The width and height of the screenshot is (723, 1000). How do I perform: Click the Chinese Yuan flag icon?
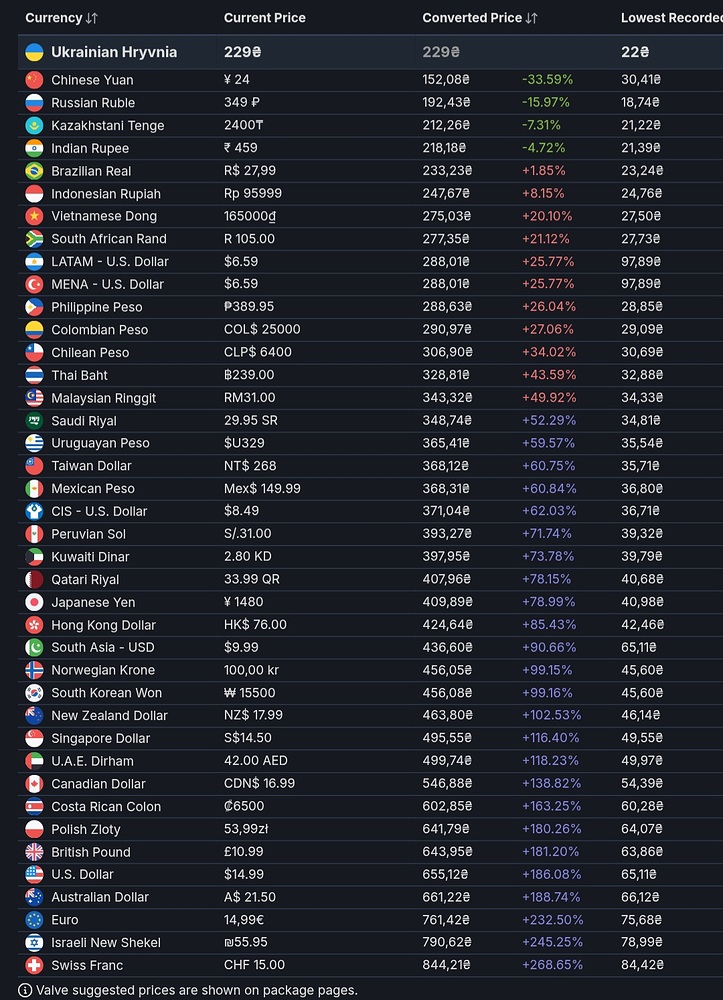[x=34, y=80]
